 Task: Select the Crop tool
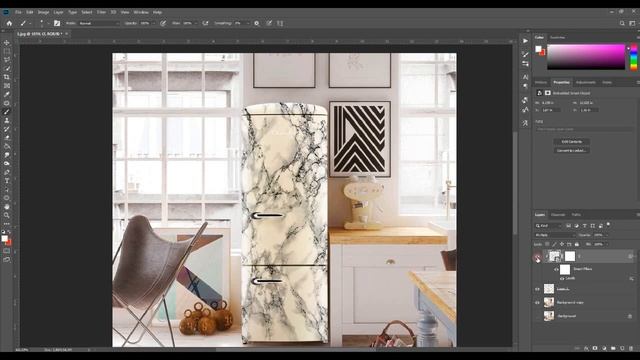tap(7, 77)
